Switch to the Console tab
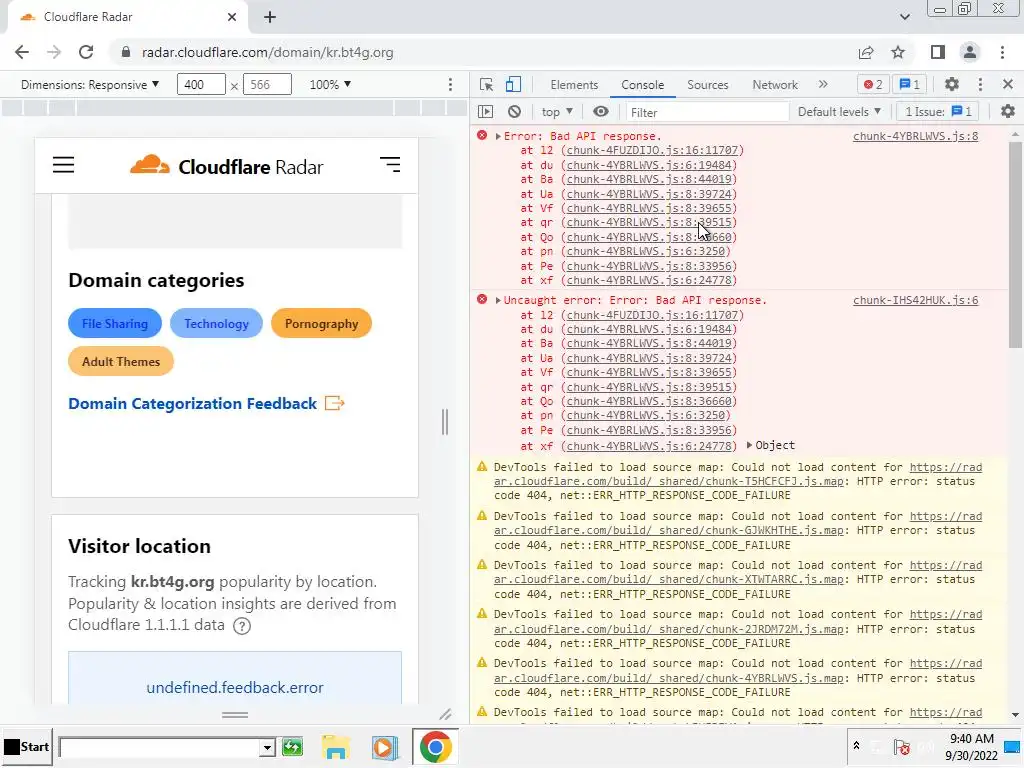Screen dimensions: 1024x768 (643, 85)
